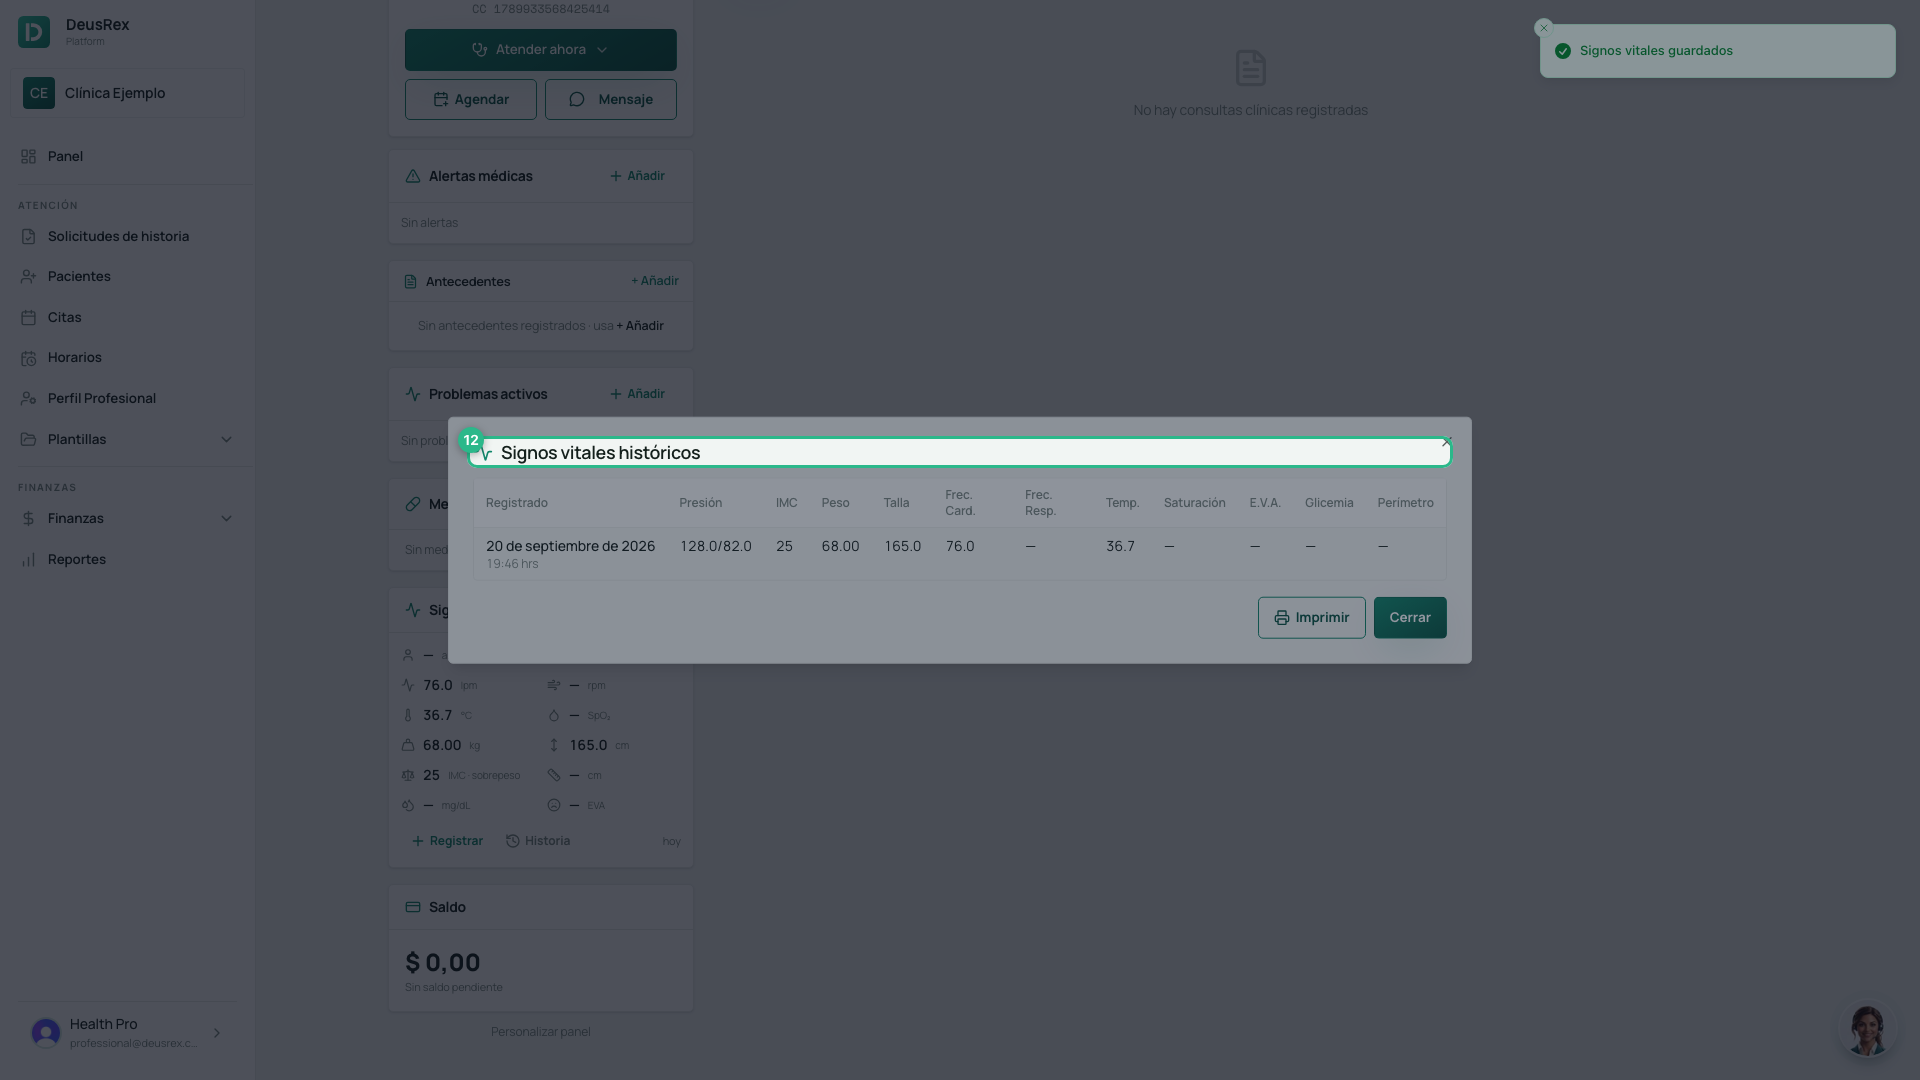Click the DeusRex logo icon

[33, 32]
